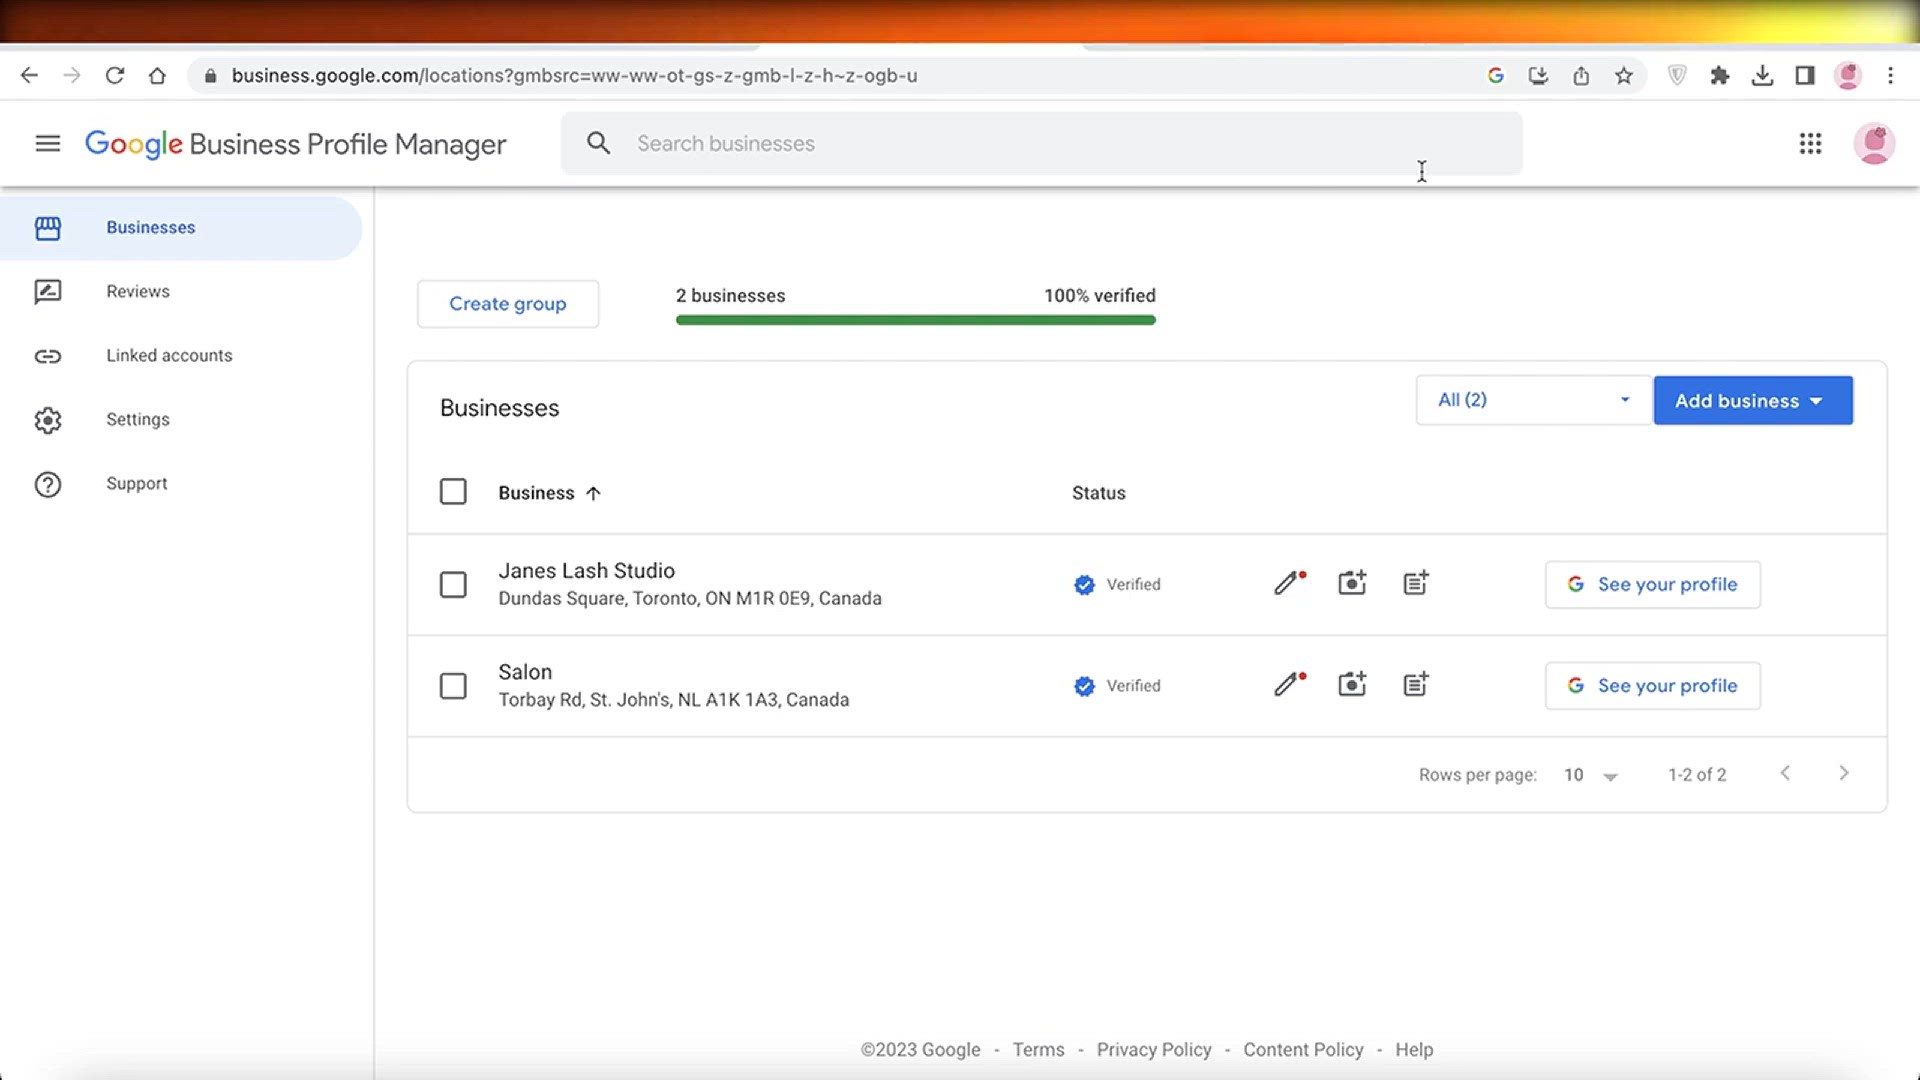This screenshot has width=1920, height=1080.
Task: See your profile for Salon
Action: pyautogui.click(x=1652, y=685)
